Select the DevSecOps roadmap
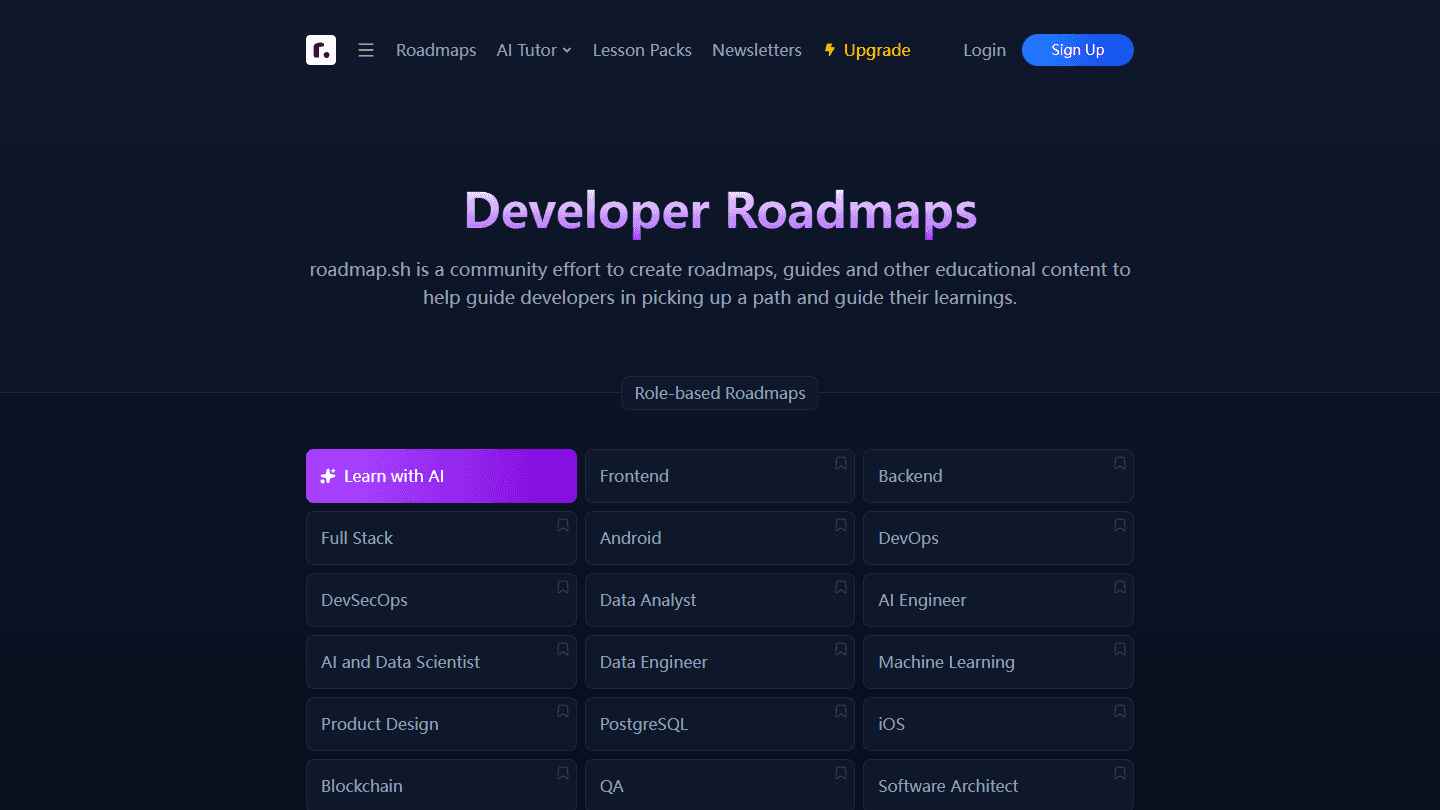The height and width of the screenshot is (810, 1440). click(x=441, y=600)
